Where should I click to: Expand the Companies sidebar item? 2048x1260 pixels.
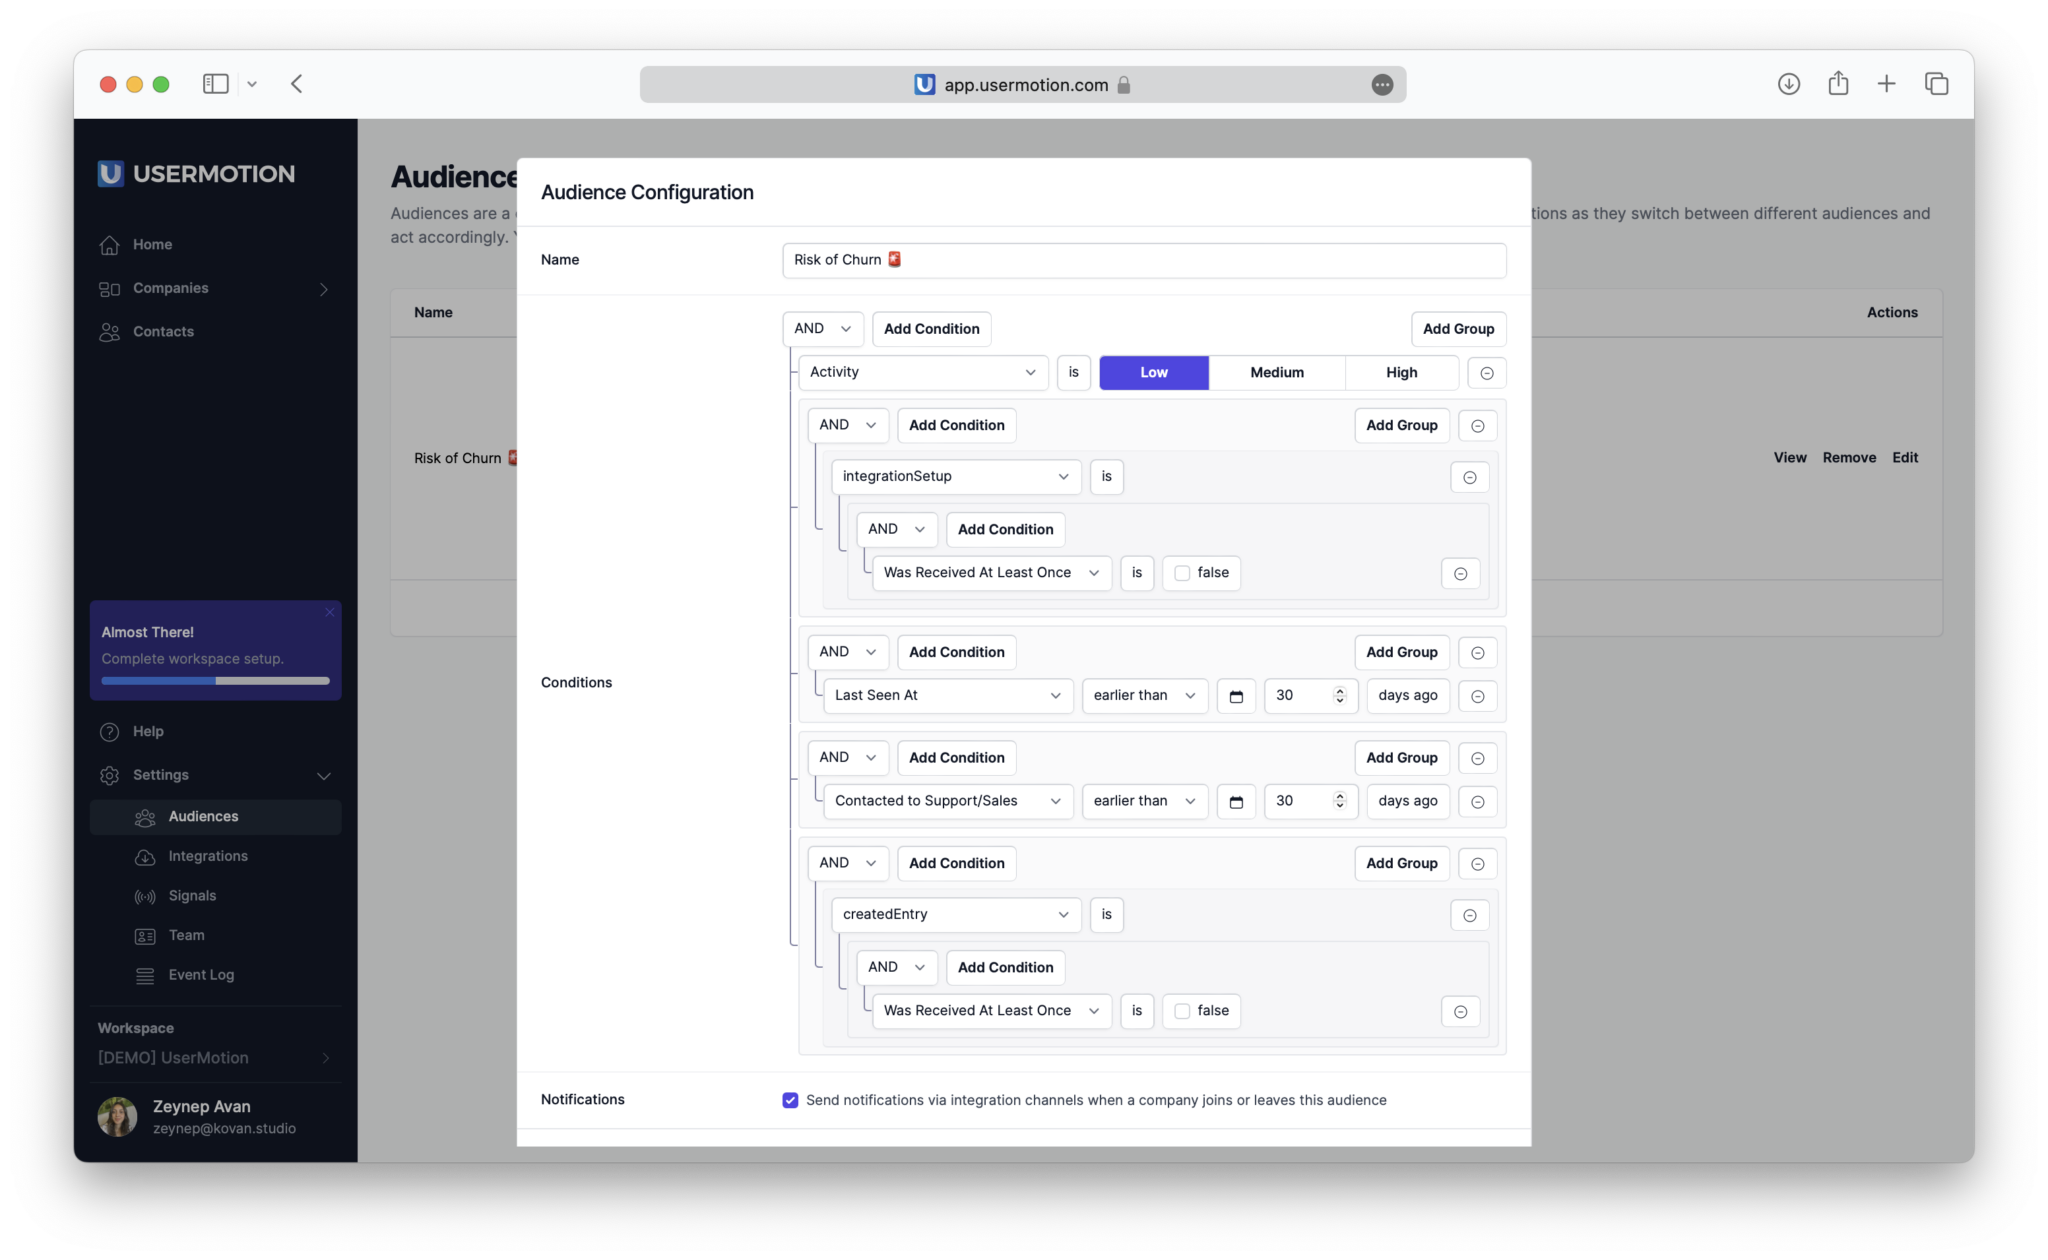[x=324, y=289]
